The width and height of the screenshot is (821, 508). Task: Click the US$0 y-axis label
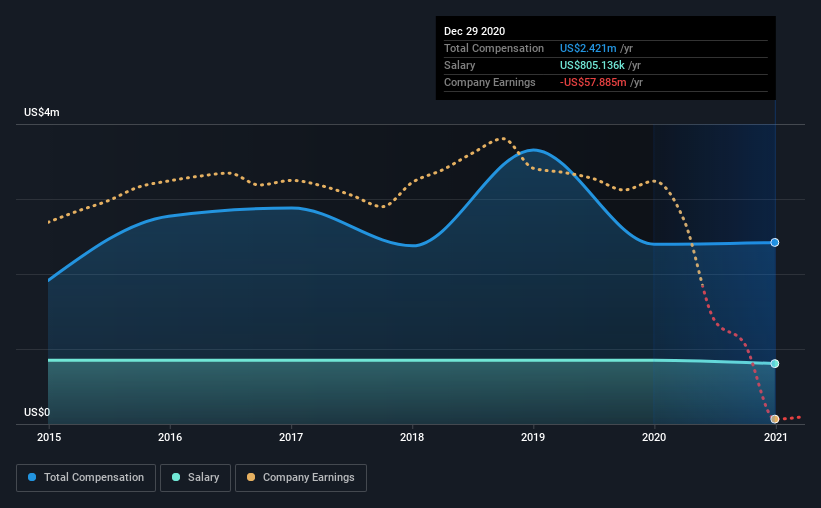(x=37, y=413)
